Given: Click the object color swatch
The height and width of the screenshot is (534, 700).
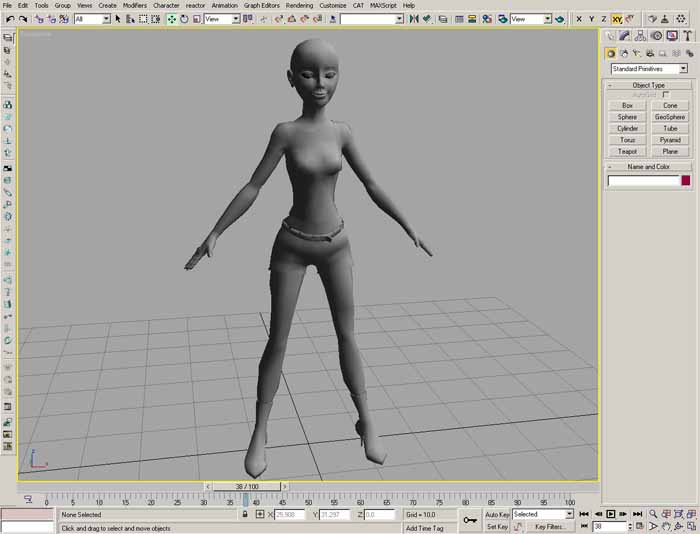Looking at the screenshot, I should pos(686,181).
